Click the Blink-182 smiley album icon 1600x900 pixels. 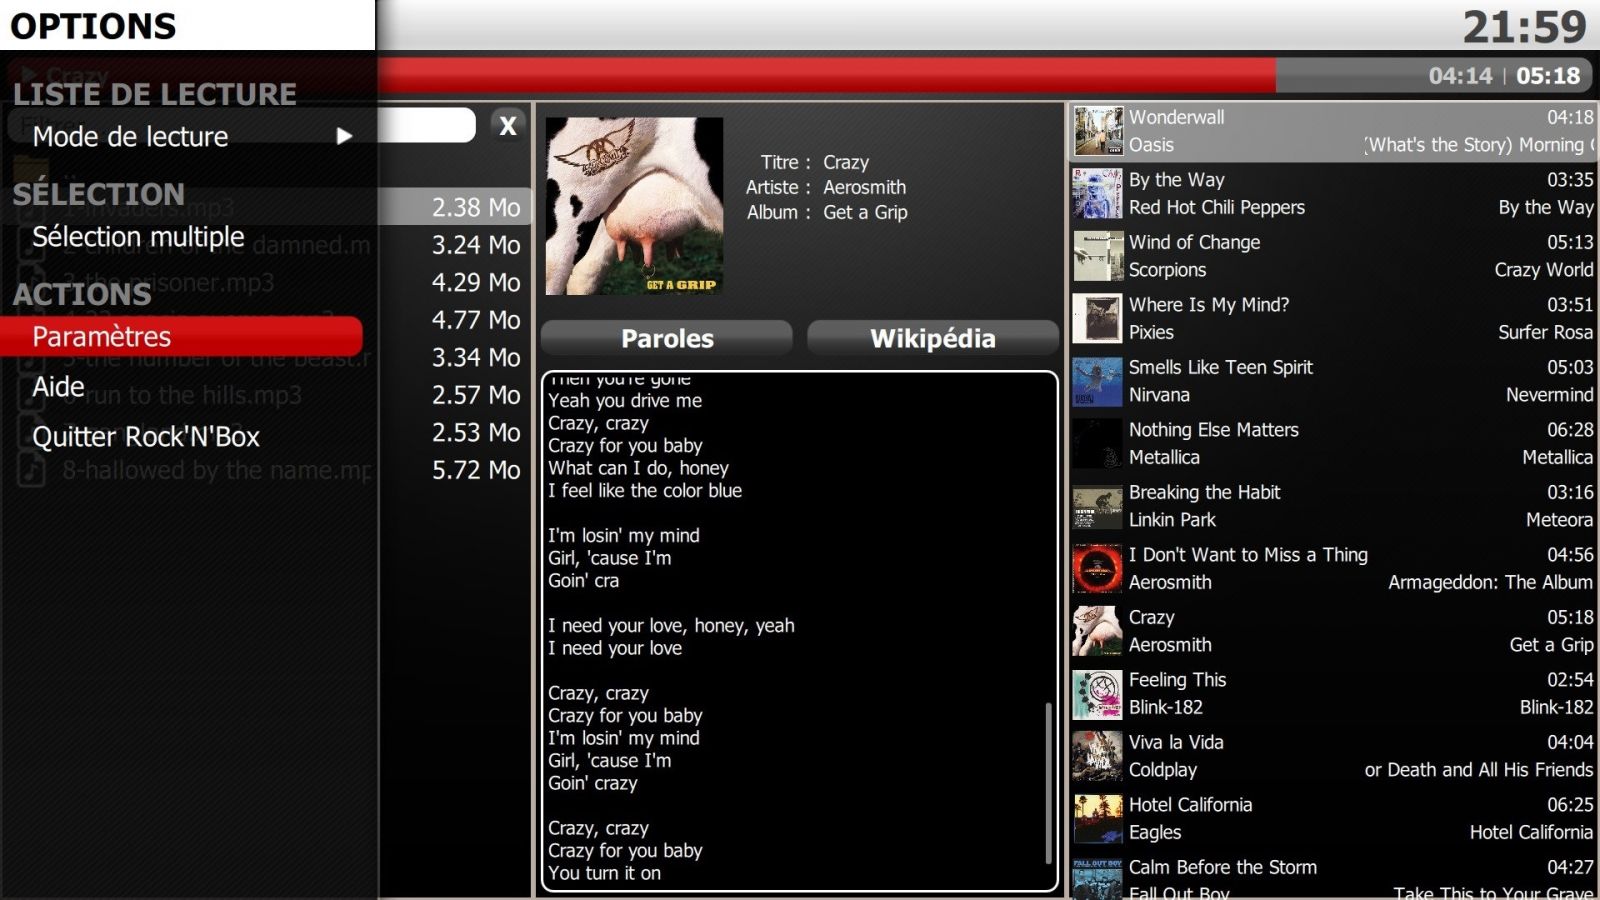tap(1098, 694)
